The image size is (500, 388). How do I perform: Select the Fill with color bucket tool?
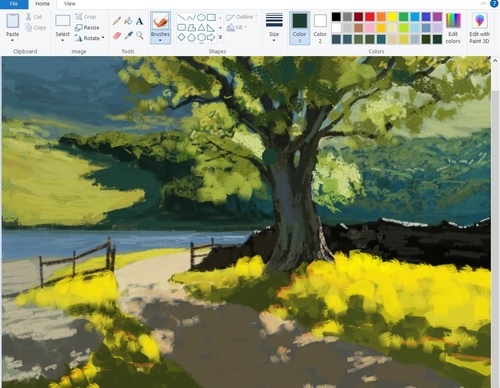128,21
